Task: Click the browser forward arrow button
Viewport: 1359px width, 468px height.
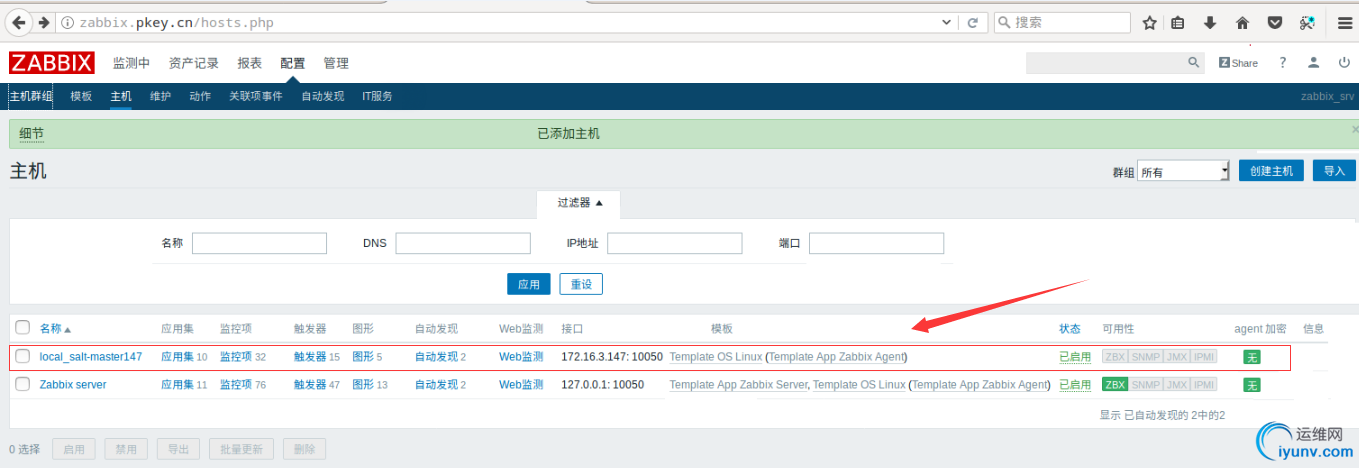Action: click(x=43, y=22)
